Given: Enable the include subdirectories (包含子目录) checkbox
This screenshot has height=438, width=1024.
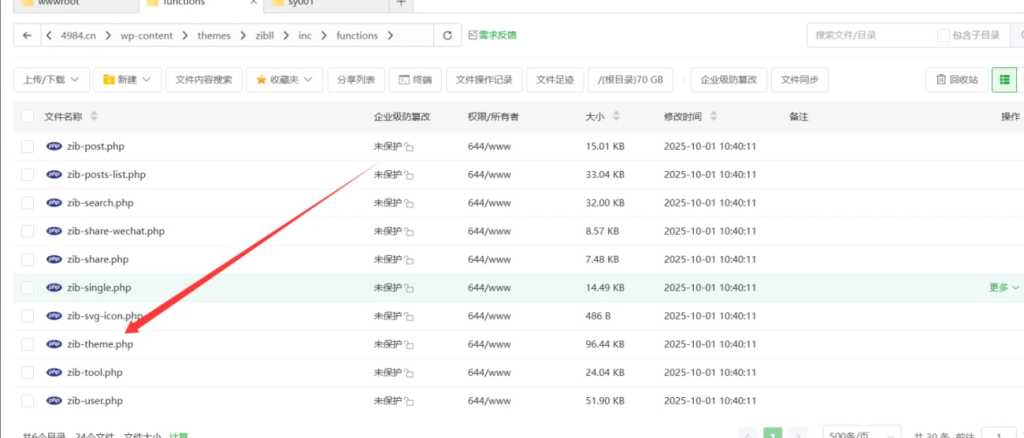Looking at the screenshot, I should [943, 36].
